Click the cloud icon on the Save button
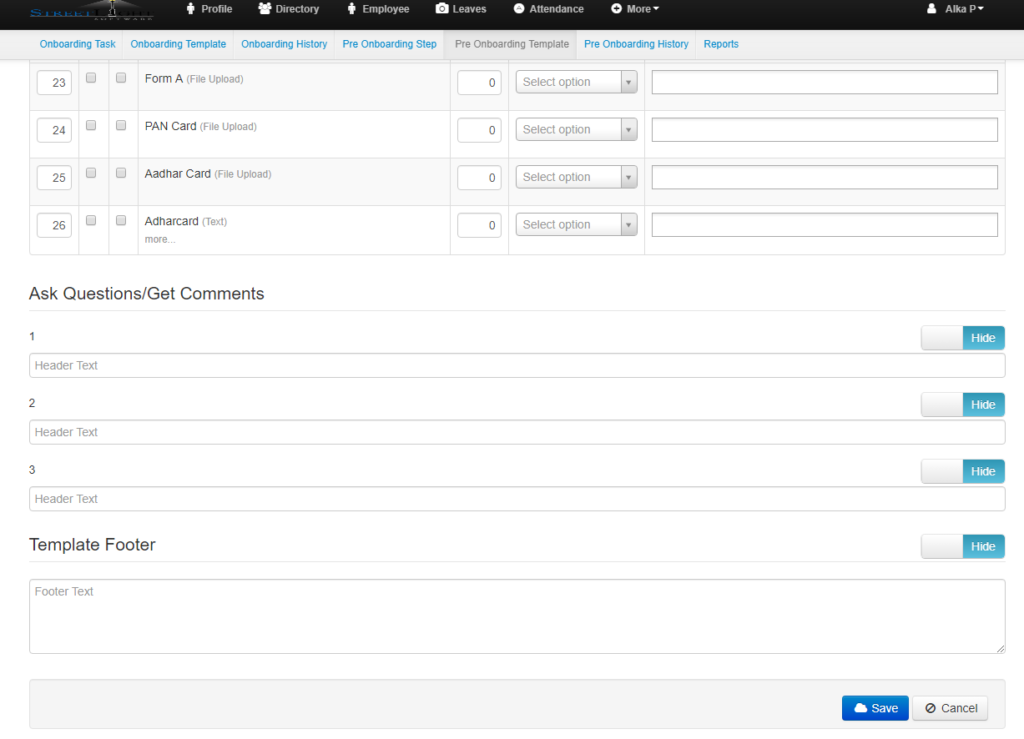The width and height of the screenshot is (1024, 739). [x=859, y=708]
